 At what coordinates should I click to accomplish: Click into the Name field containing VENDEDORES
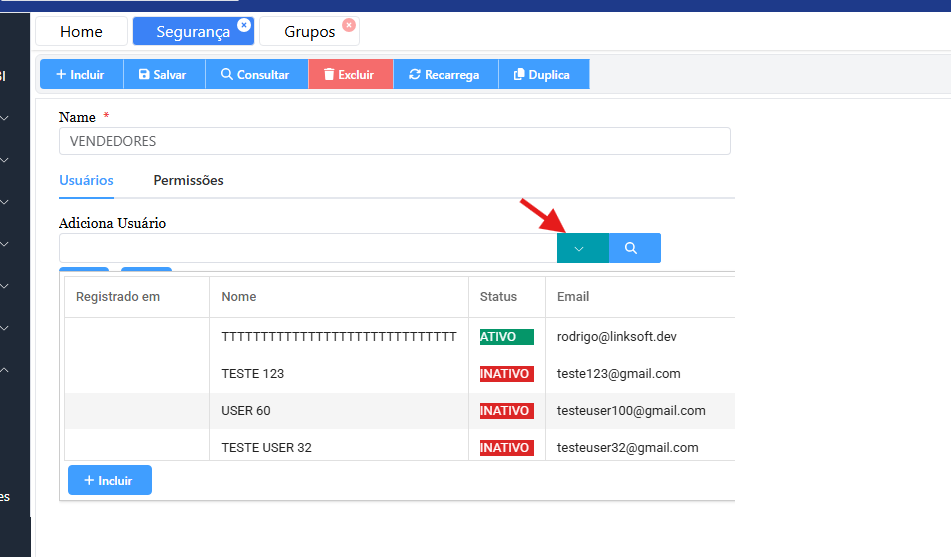click(394, 141)
